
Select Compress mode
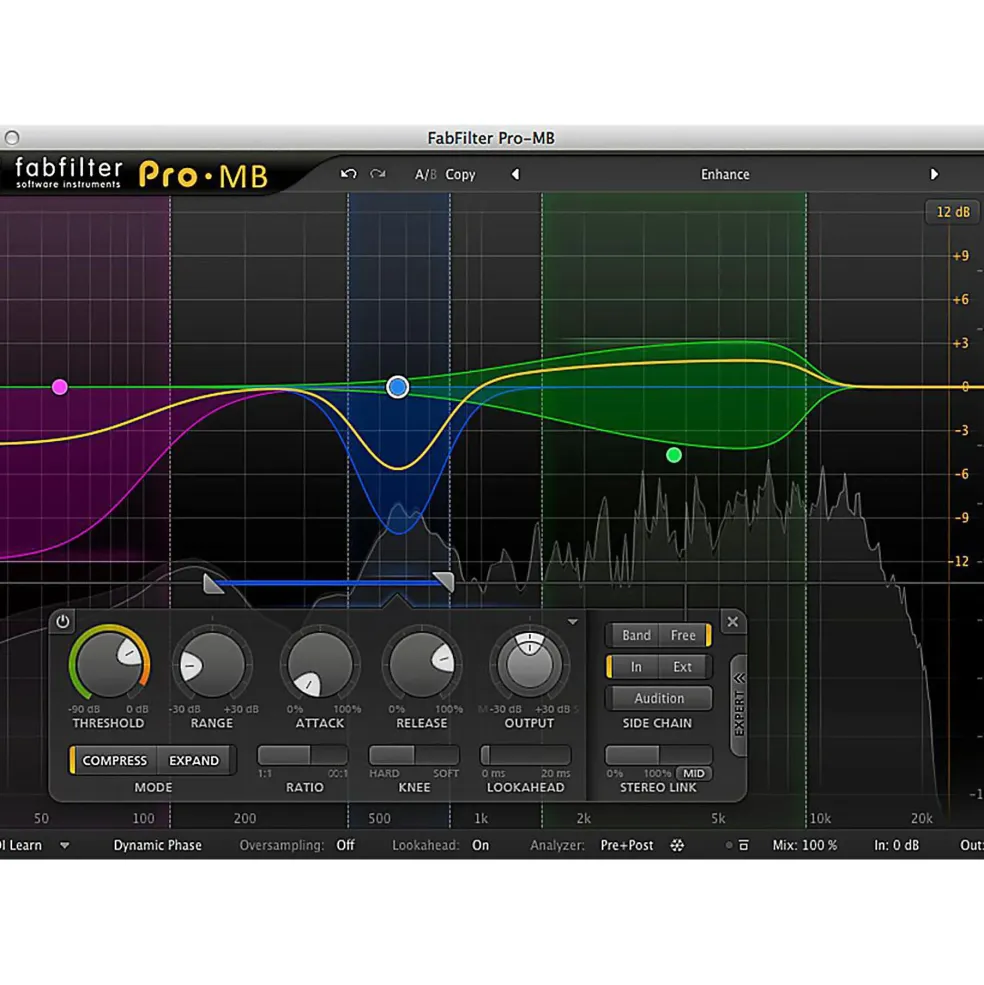click(x=114, y=760)
